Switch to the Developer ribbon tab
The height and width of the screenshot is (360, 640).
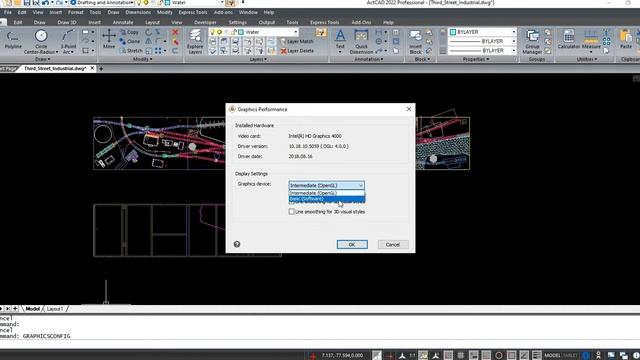tap(205, 22)
